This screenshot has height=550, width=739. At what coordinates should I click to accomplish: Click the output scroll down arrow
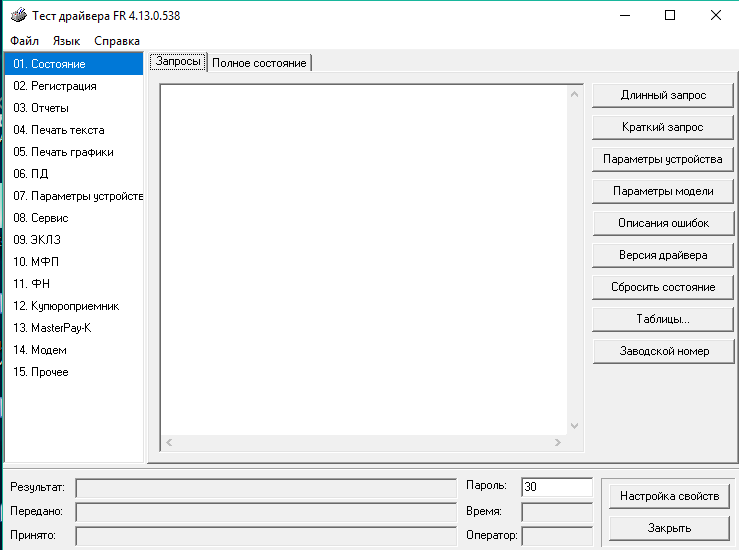(x=574, y=426)
